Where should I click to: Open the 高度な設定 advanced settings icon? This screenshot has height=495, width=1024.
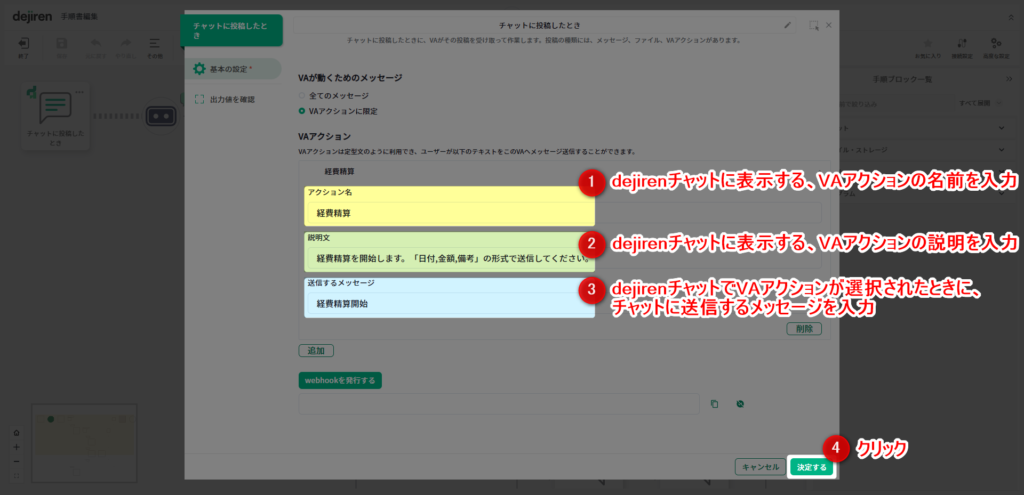[996, 44]
